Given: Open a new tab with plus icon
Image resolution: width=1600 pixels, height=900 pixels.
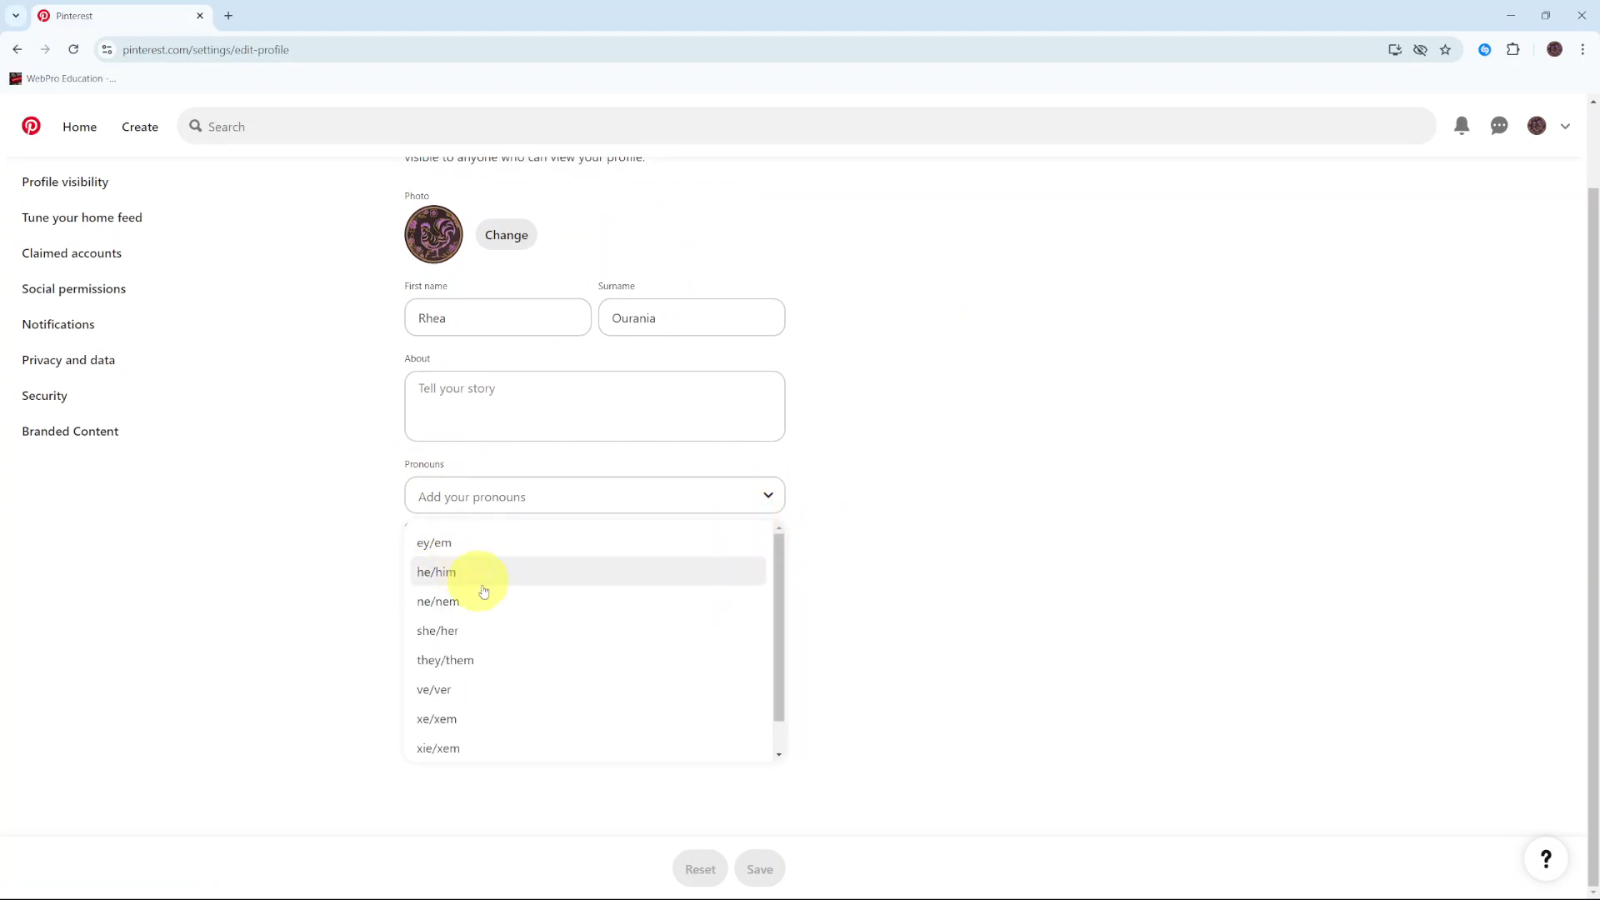Looking at the screenshot, I should [228, 16].
